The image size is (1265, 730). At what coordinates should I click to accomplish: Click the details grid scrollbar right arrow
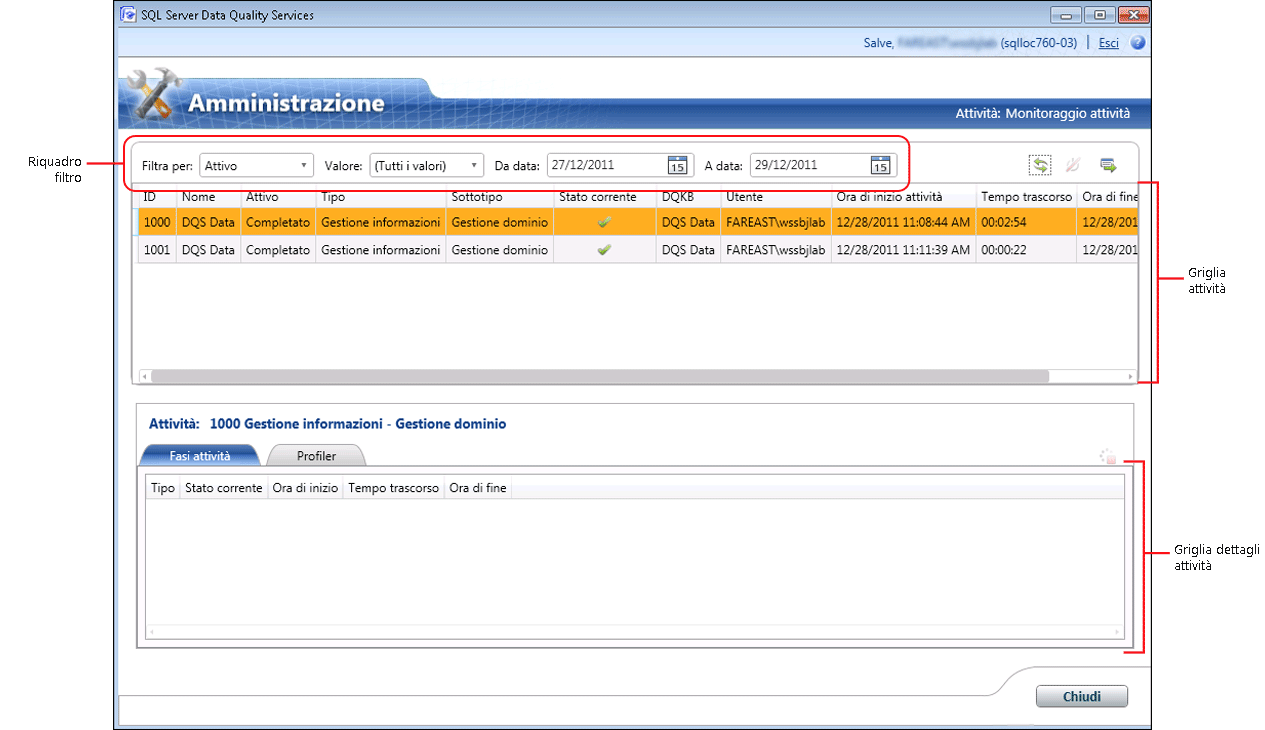[x=1118, y=632]
